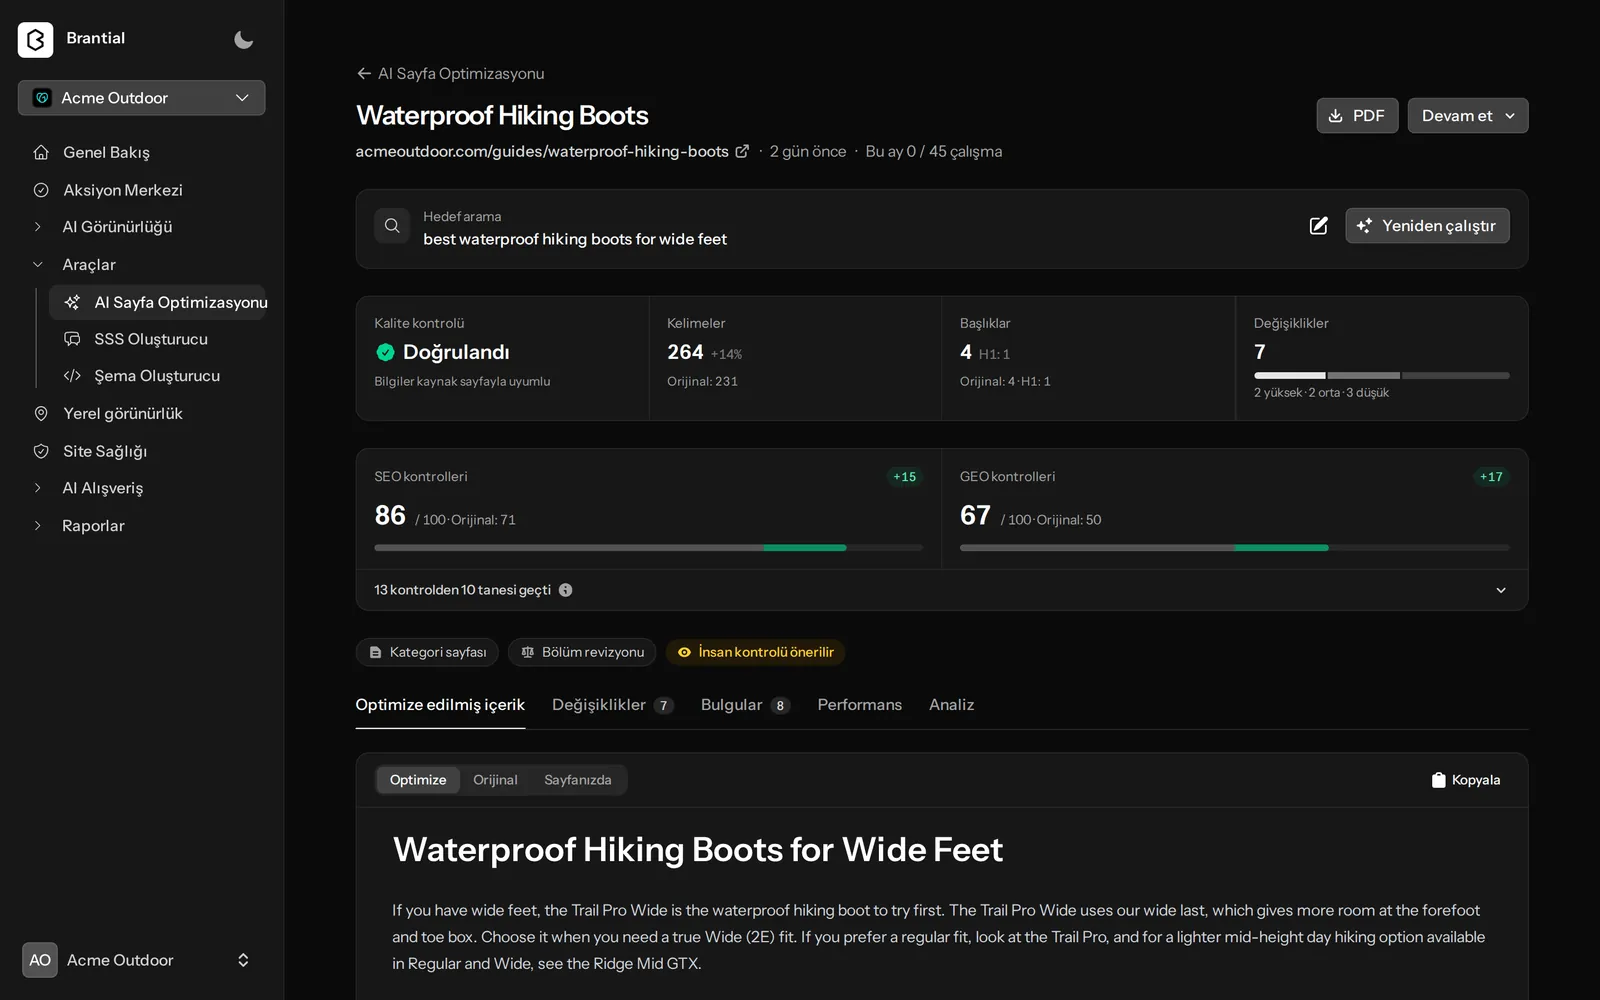1600x1000 pixels.
Task: Click the Değişiklikler severity progress bar
Action: pyautogui.click(x=1381, y=376)
